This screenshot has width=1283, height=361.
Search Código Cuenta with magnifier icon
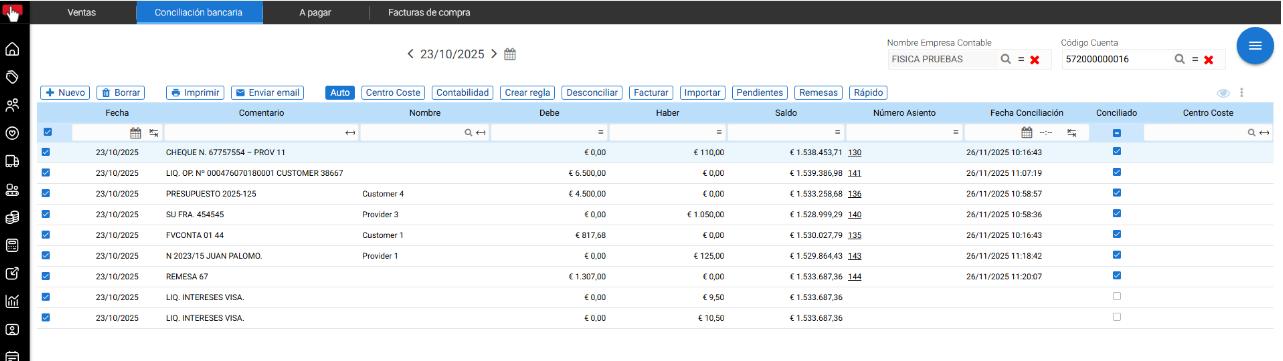tap(1180, 60)
